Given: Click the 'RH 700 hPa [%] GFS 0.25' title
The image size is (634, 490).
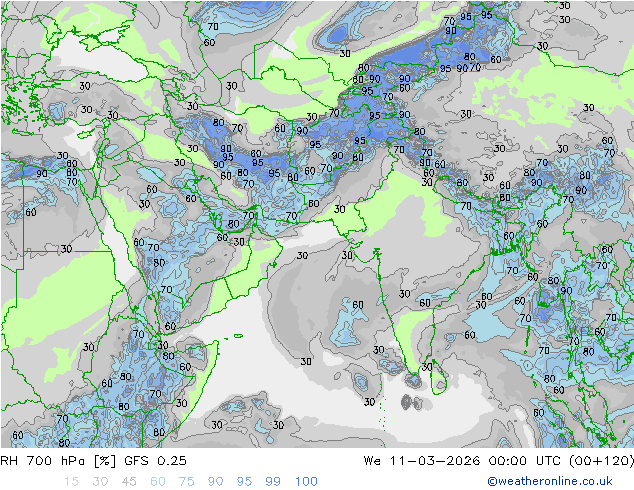Looking at the screenshot, I should [x=93, y=461].
